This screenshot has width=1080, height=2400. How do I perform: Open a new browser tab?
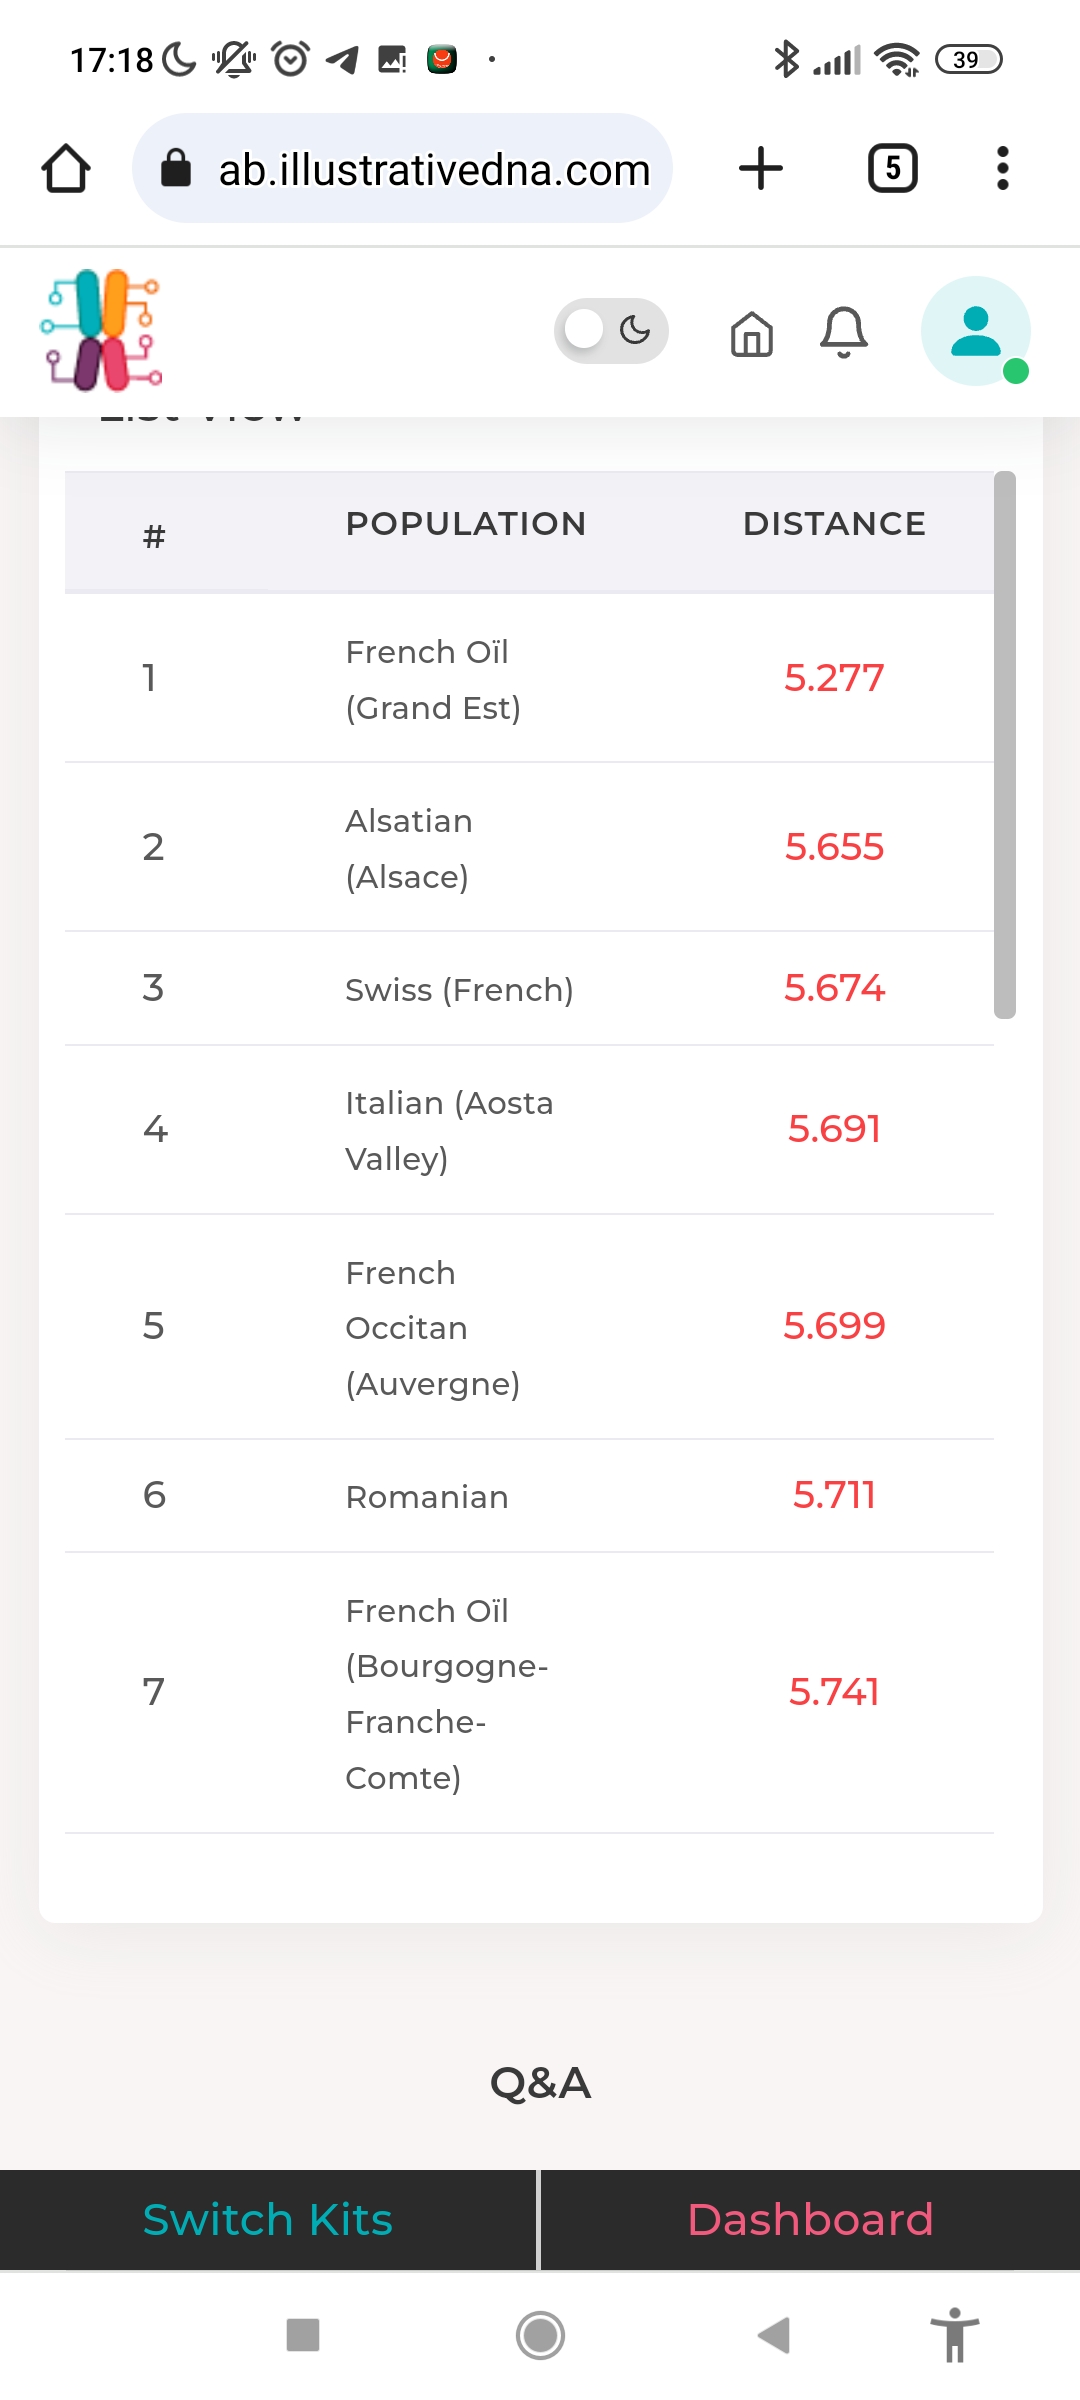pyautogui.click(x=761, y=168)
